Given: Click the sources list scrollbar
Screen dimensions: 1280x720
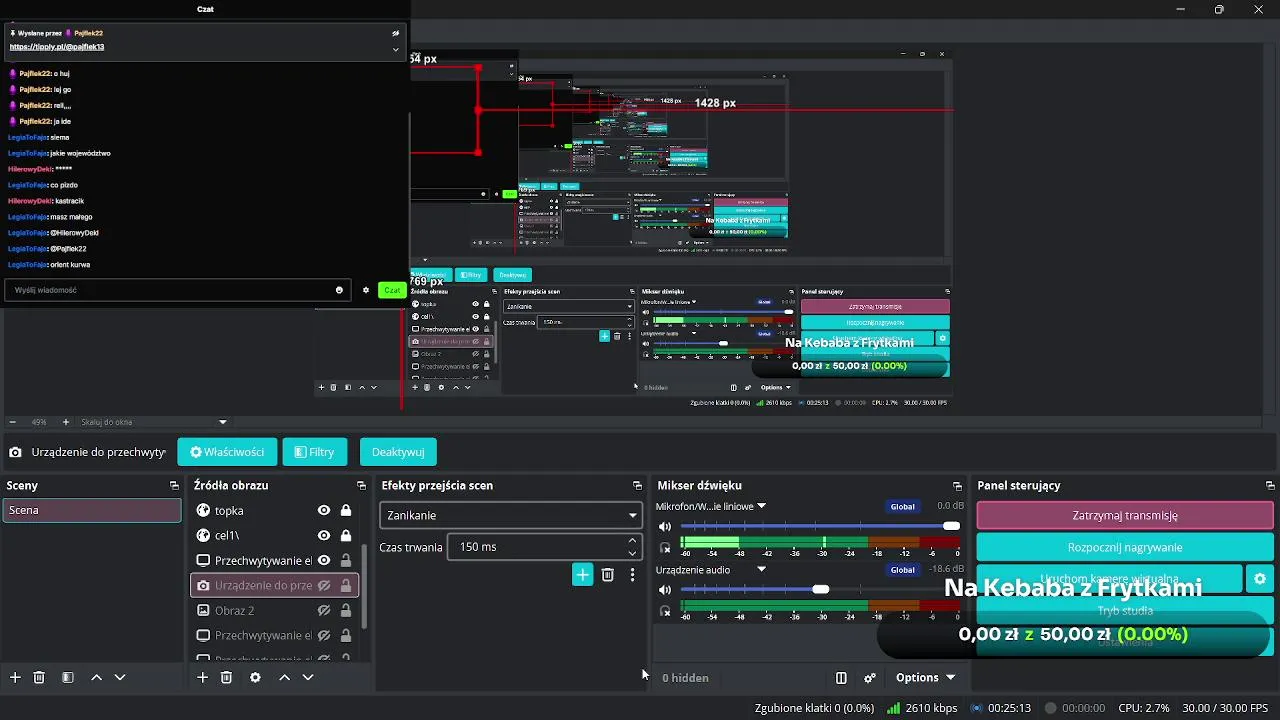Looking at the screenshot, I should 363,585.
